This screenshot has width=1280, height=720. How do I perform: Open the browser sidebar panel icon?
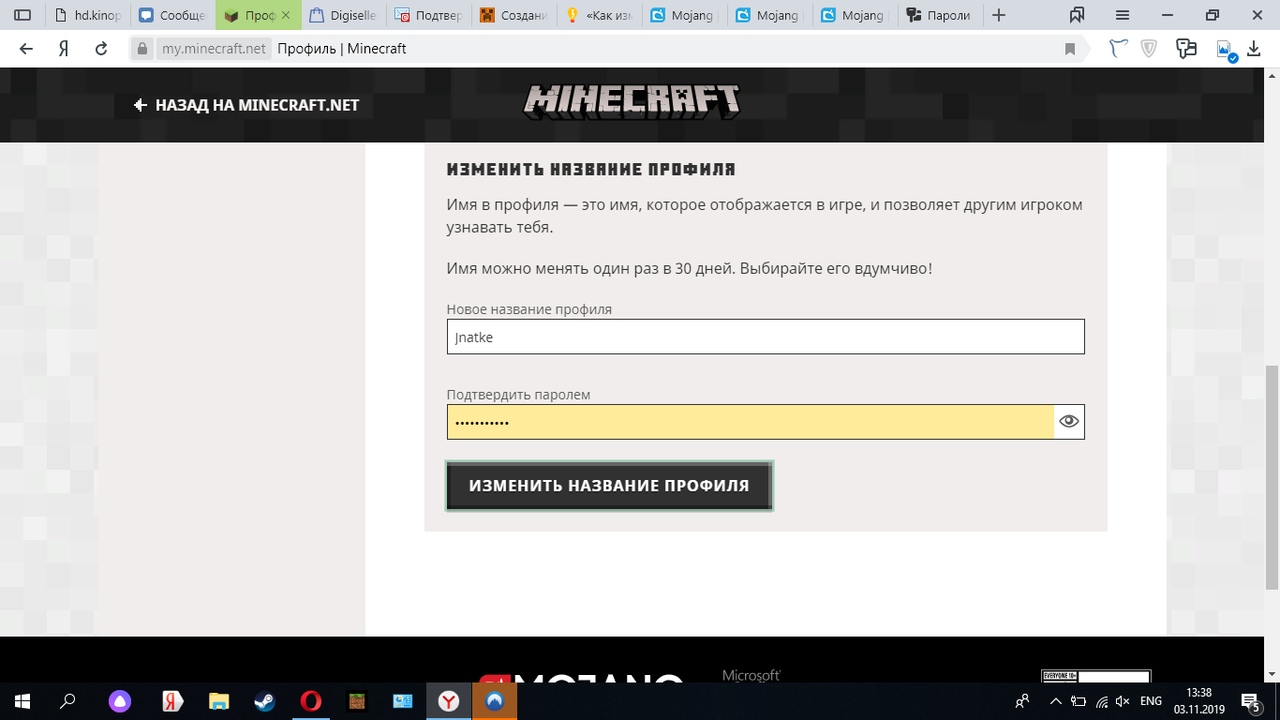click(x=22, y=15)
